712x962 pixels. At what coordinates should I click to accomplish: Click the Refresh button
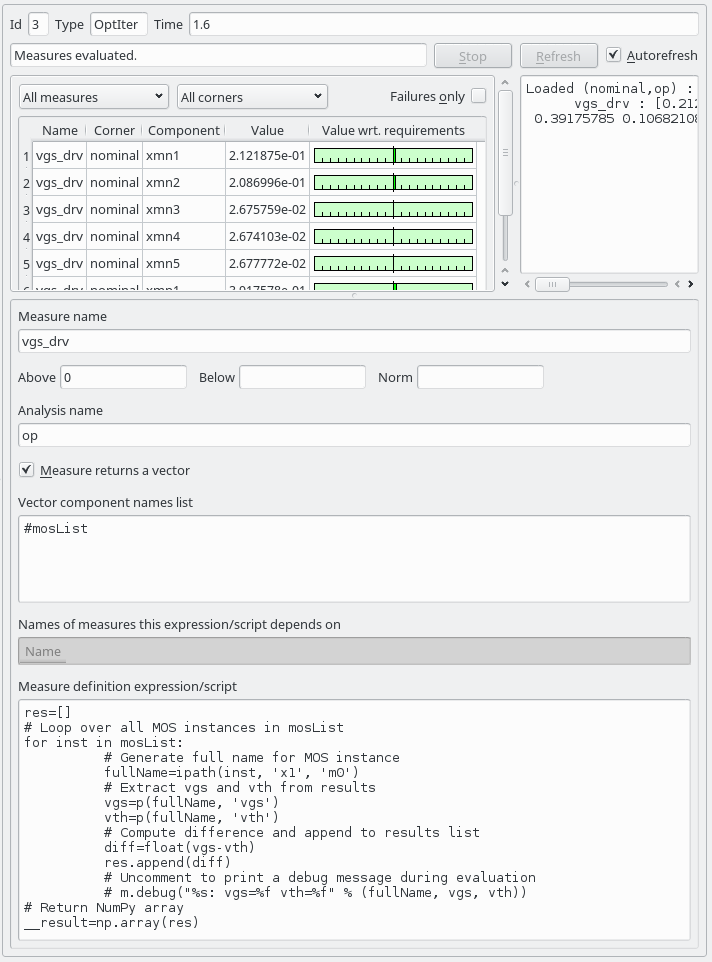pos(558,56)
